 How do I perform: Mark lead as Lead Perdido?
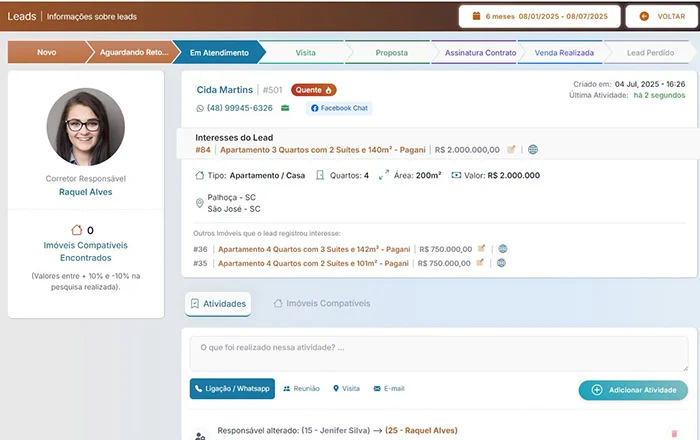click(650, 53)
